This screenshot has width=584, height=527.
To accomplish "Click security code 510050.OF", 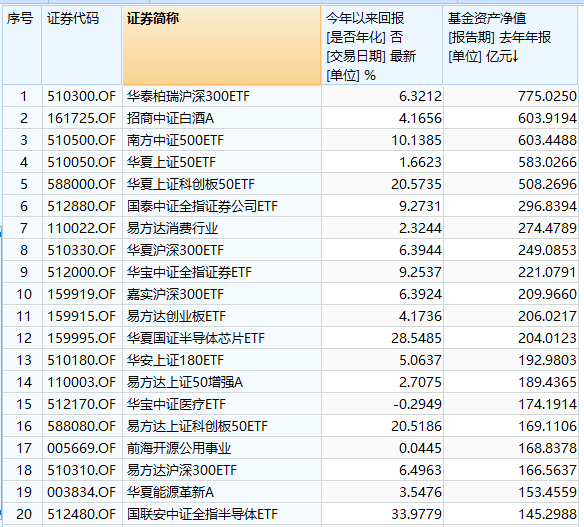I will 82,162.
